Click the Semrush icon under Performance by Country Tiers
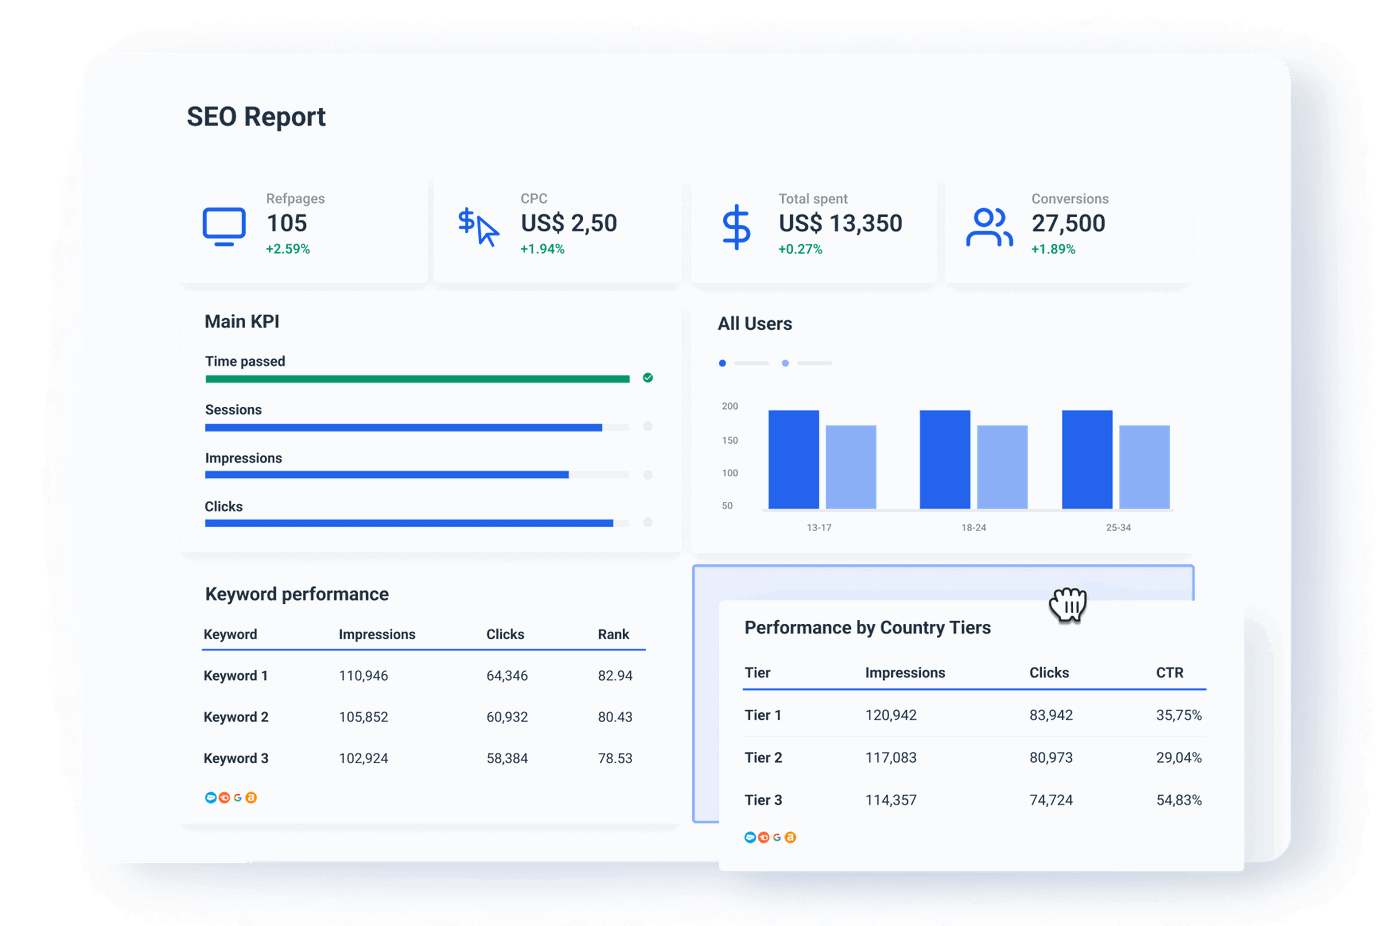The width and height of the screenshot is (1400, 926). click(763, 837)
